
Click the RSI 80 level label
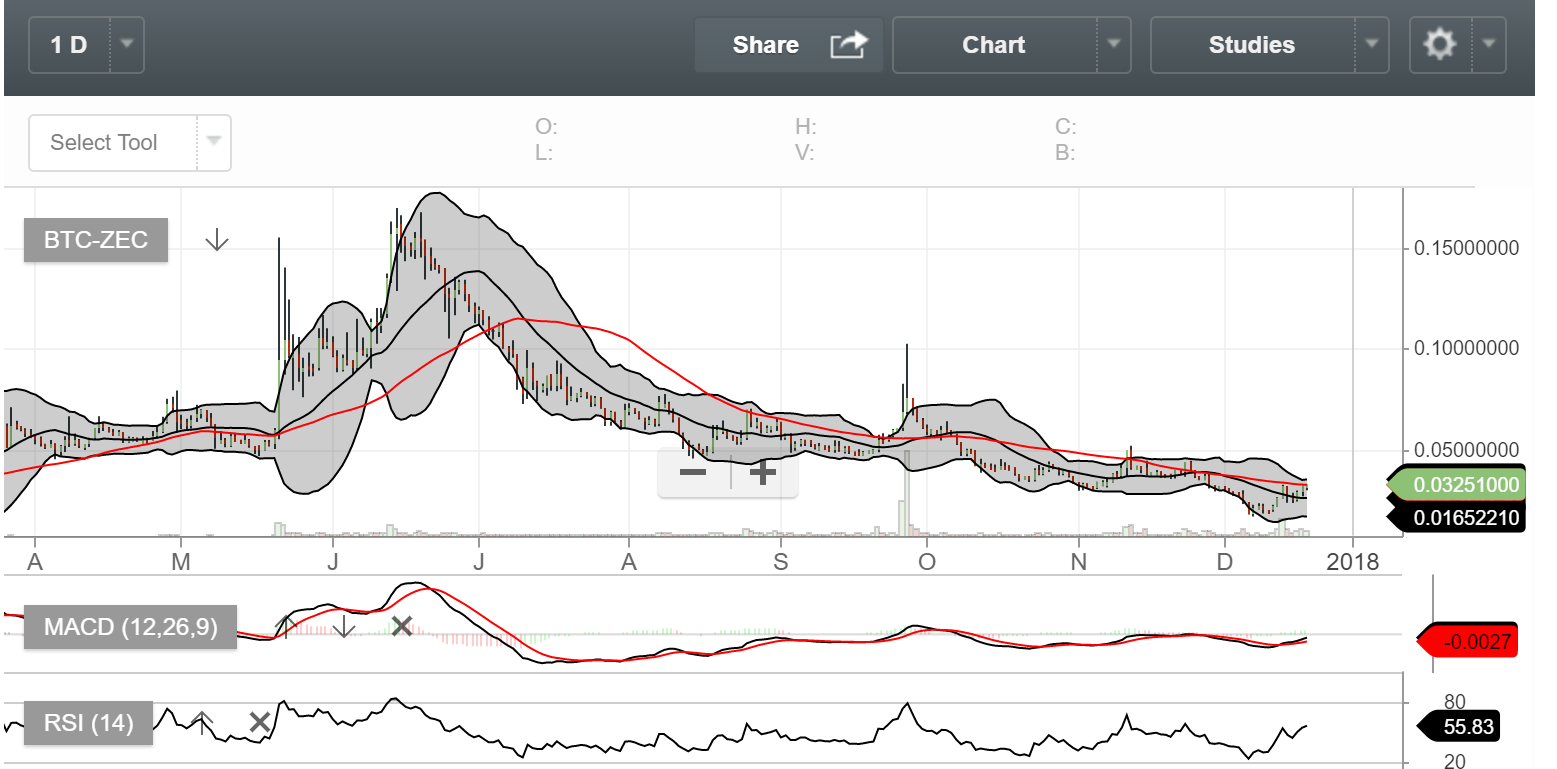[1455, 702]
